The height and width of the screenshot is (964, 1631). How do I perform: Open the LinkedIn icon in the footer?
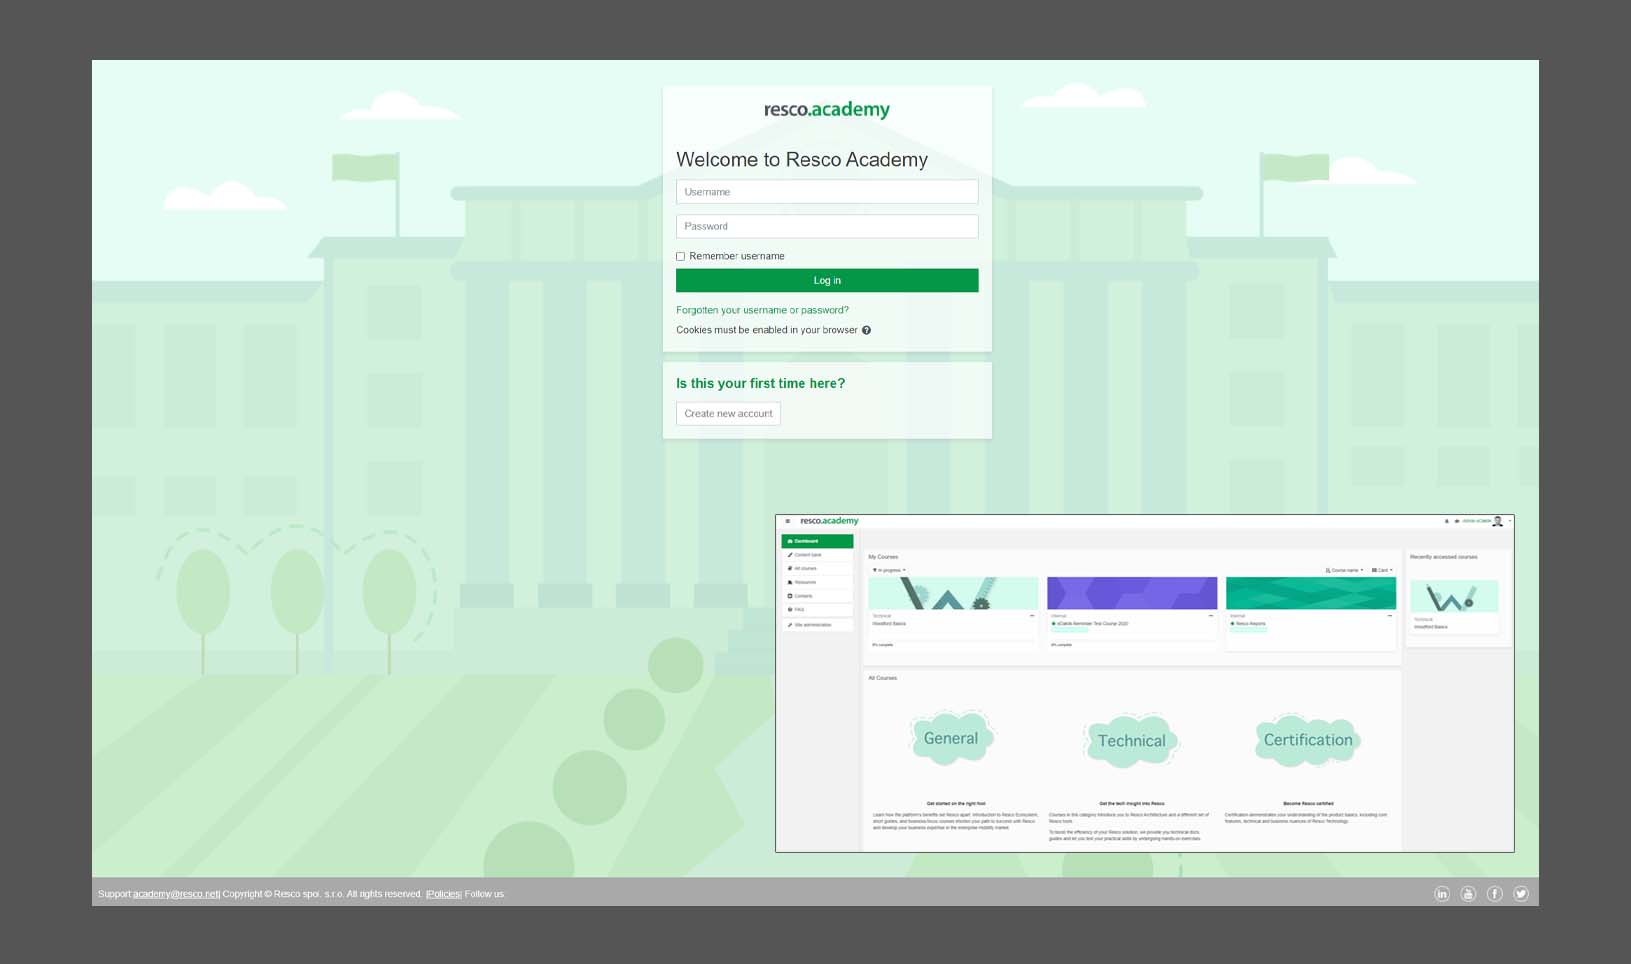click(x=1442, y=894)
